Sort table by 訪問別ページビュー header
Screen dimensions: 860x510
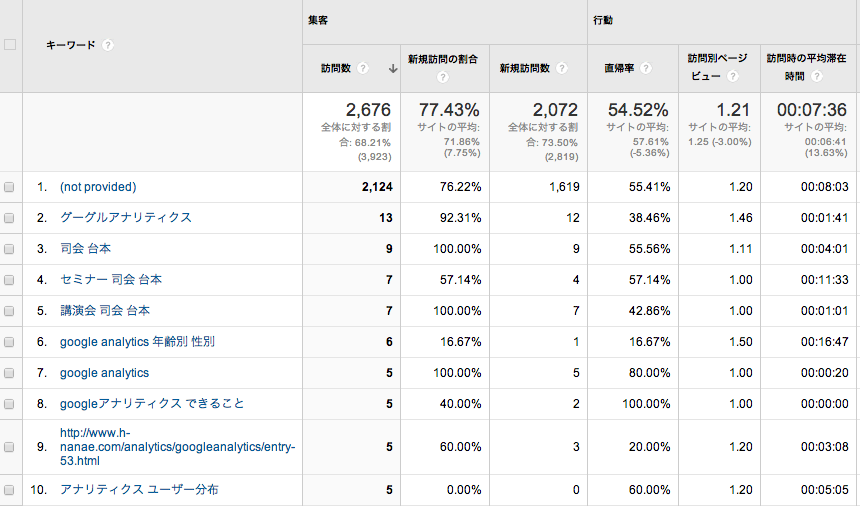coord(717,67)
